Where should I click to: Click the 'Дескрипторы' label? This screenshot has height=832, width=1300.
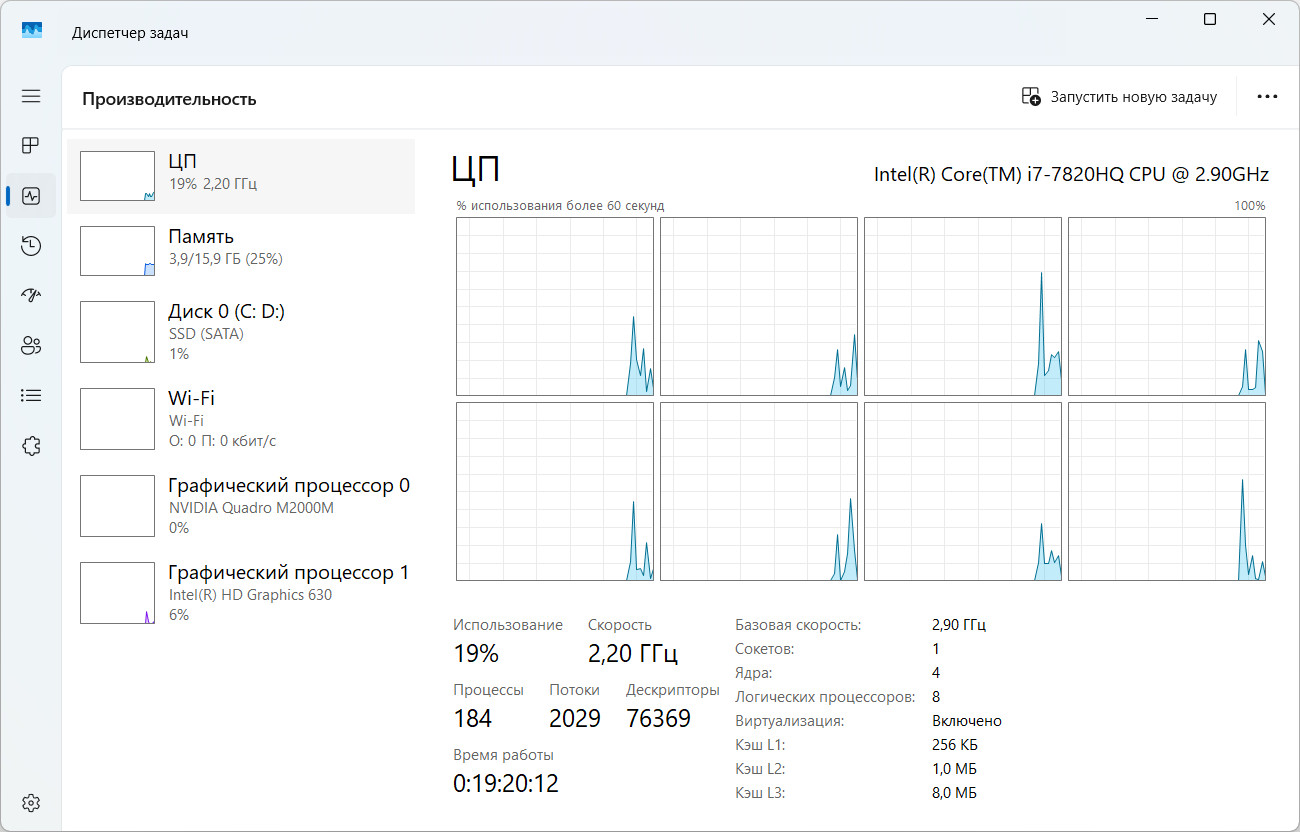coord(673,690)
